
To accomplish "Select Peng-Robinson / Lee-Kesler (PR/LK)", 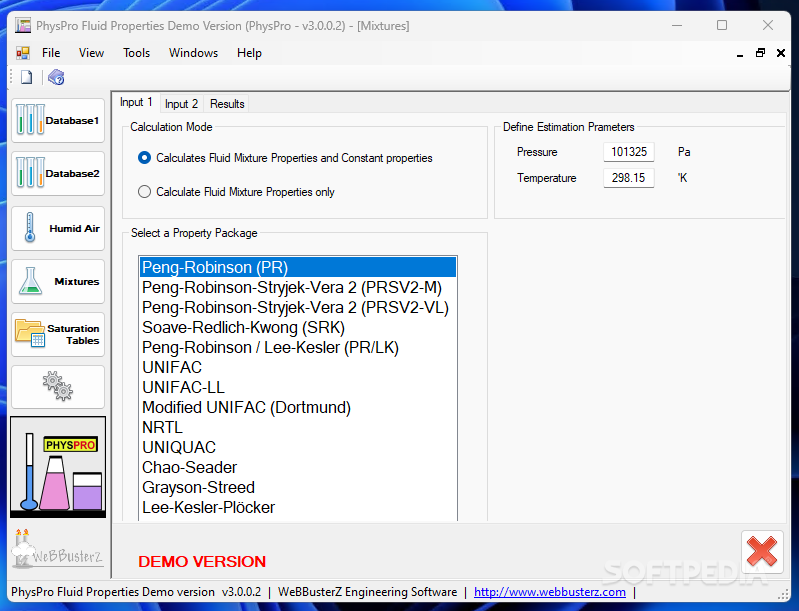I will point(298,348).
